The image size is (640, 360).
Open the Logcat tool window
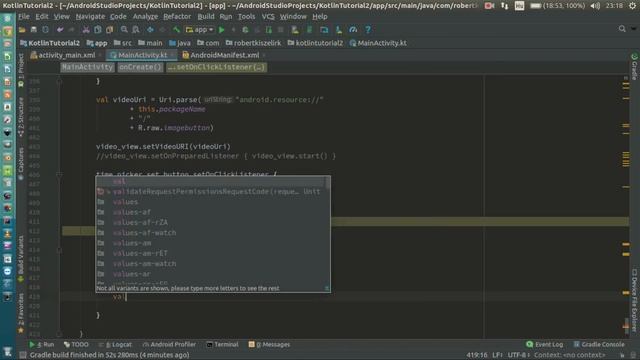[x=115, y=345]
